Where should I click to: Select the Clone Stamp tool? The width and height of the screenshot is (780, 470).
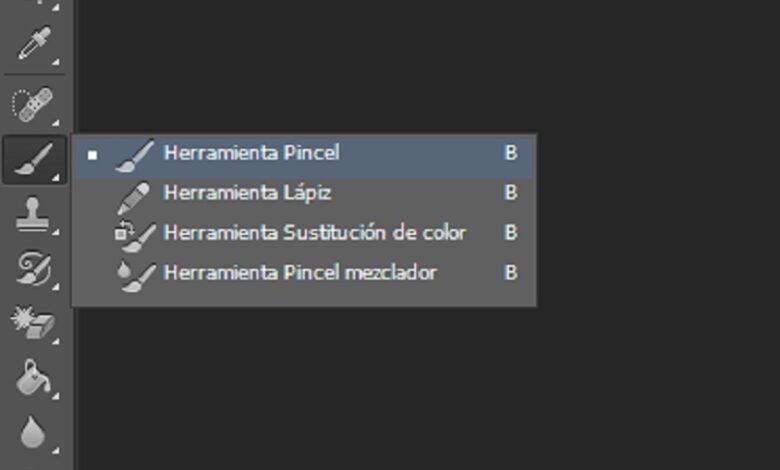(33, 214)
